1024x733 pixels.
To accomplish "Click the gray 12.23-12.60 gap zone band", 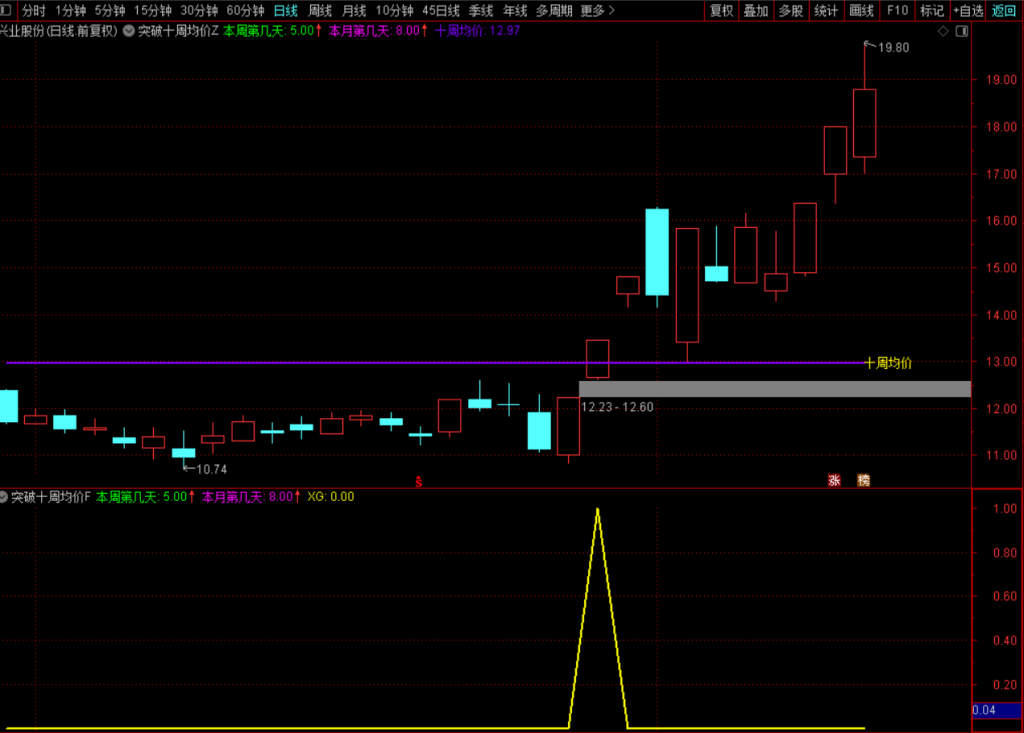I will 775,389.
